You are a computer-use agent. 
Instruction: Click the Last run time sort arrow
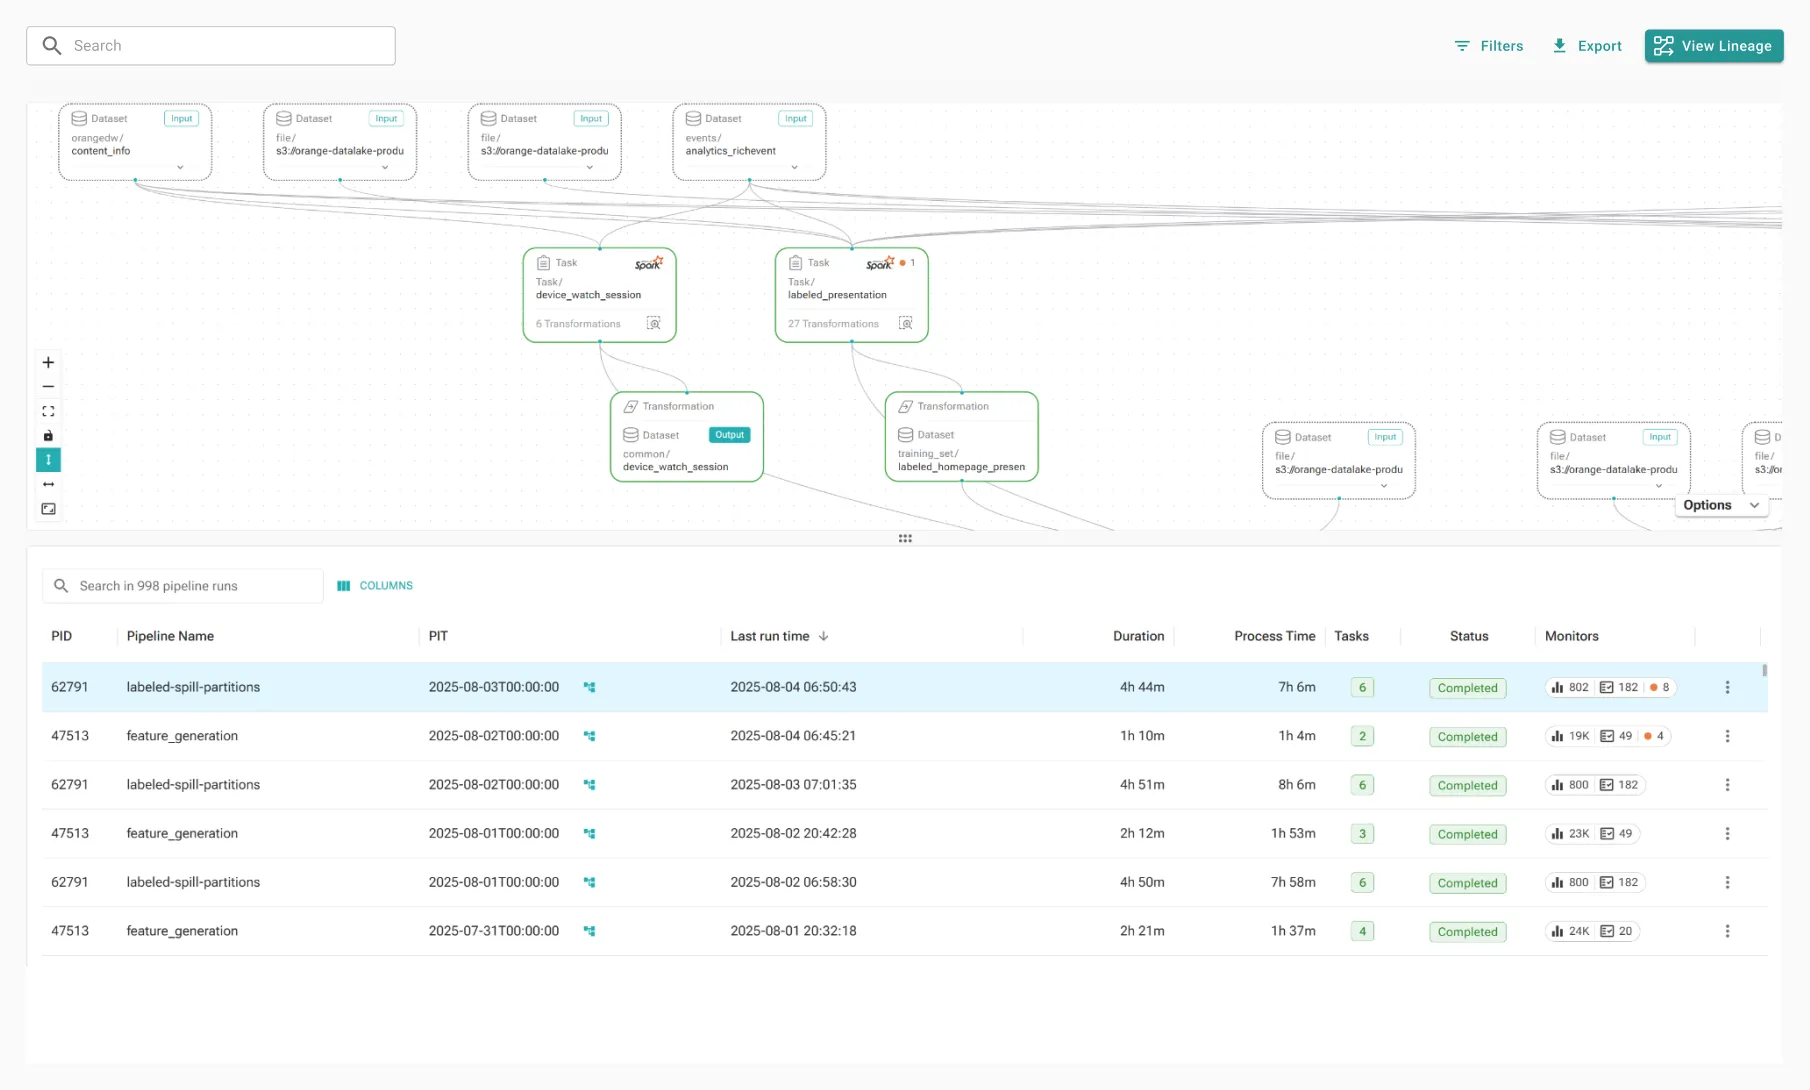tap(823, 636)
